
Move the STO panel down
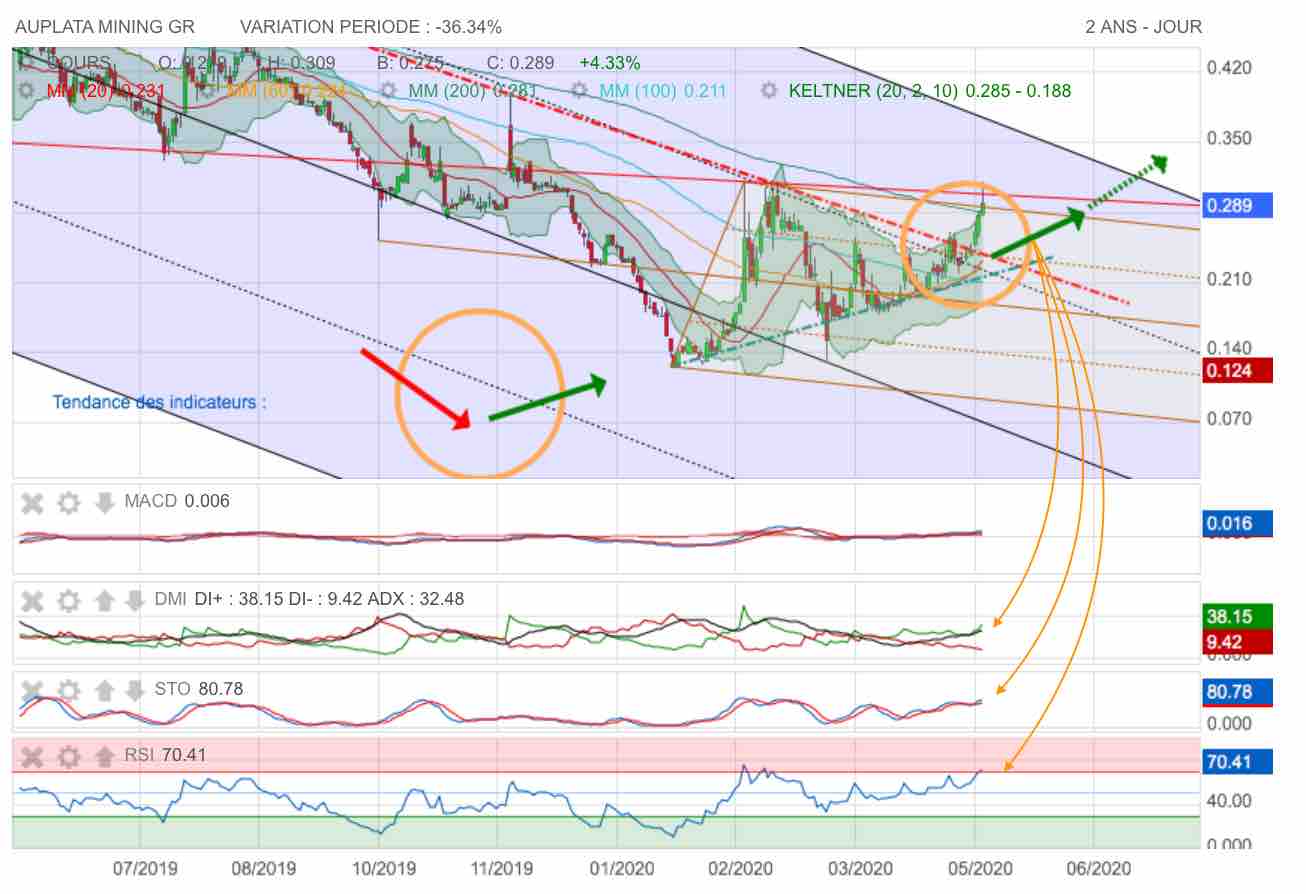[135, 689]
